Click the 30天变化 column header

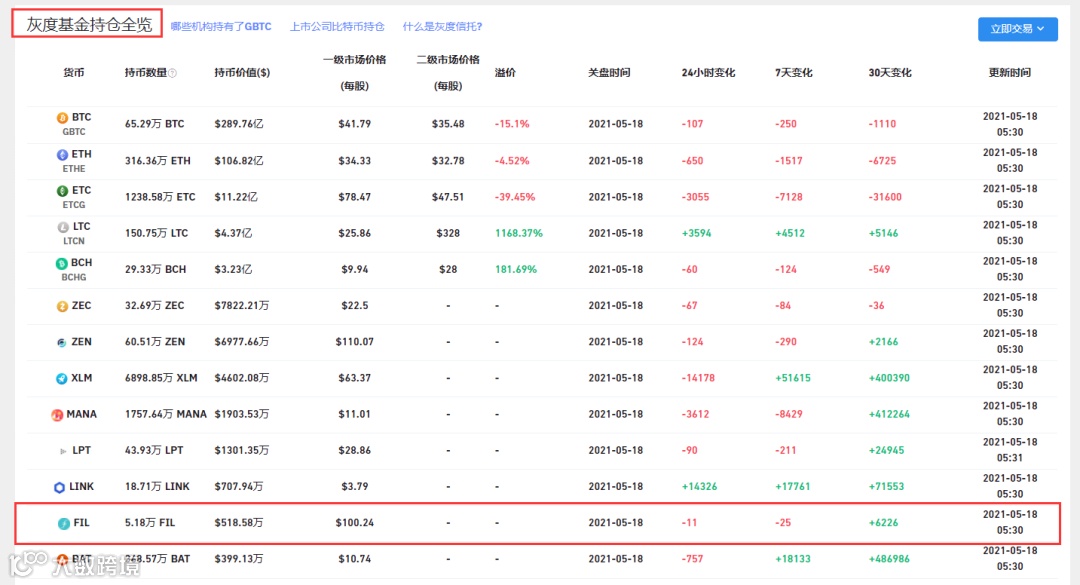click(x=890, y=72)
